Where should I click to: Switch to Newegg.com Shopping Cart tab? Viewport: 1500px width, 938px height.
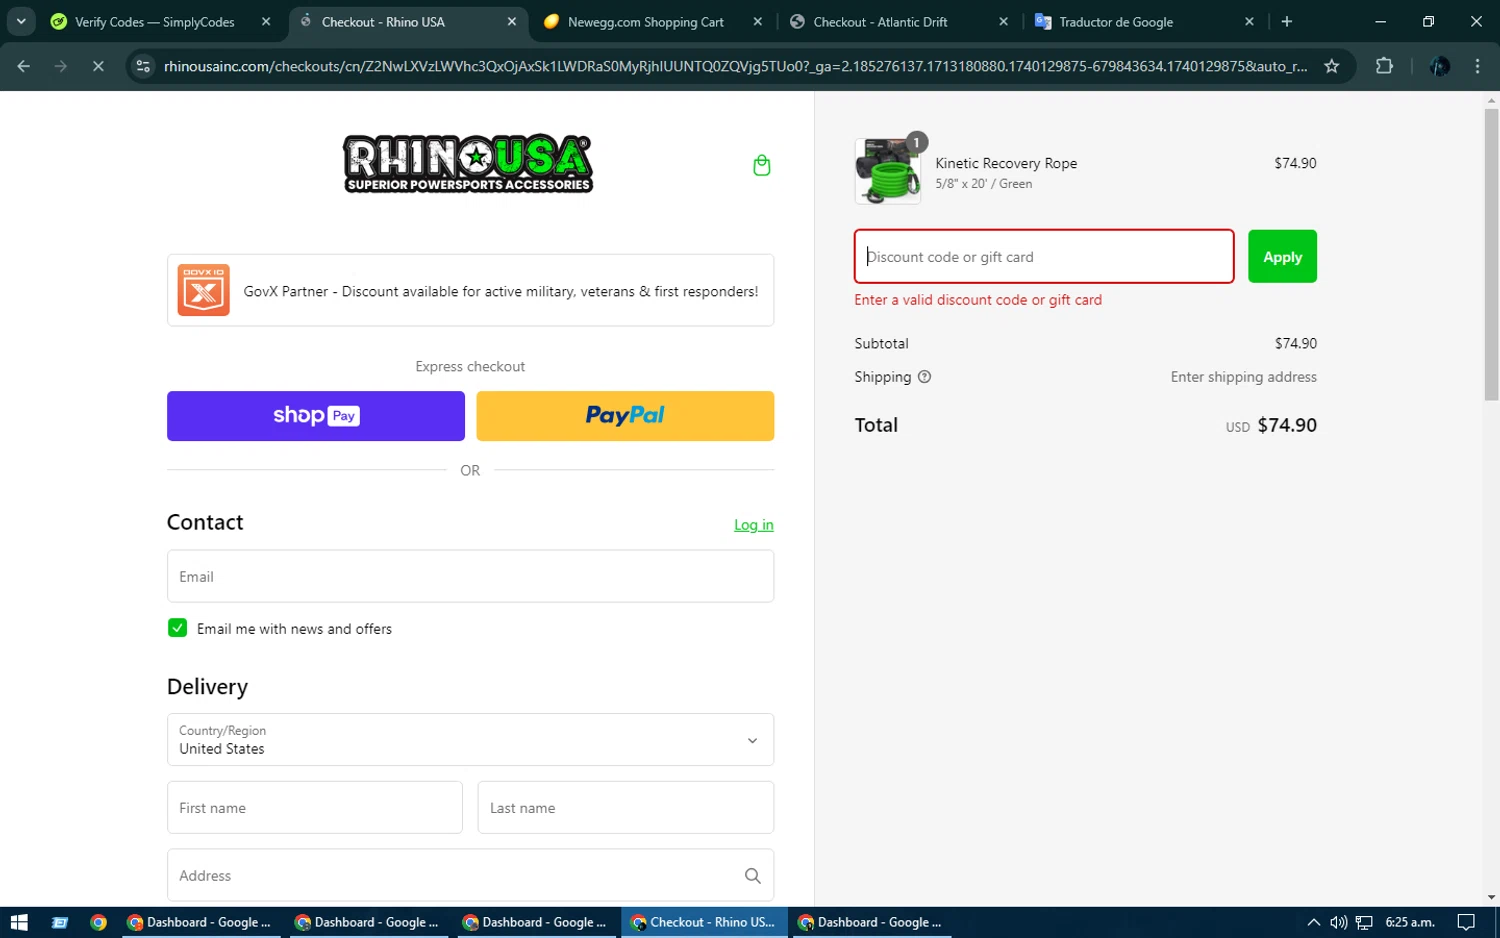pyautogui.click(x=646, y=22)
